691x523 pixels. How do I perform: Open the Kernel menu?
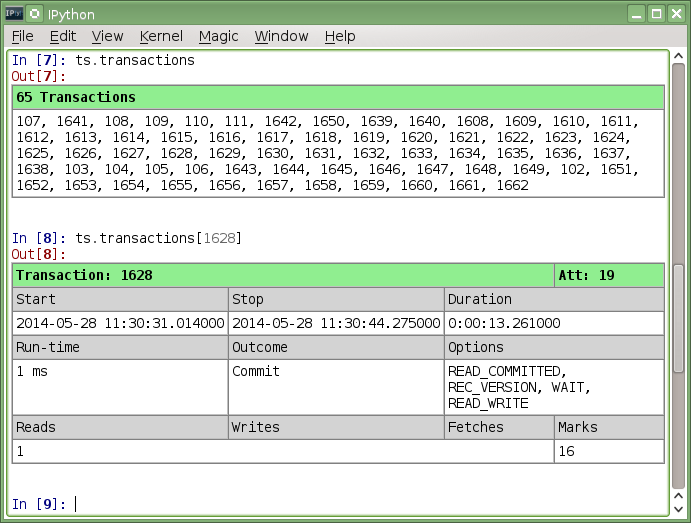161,36
